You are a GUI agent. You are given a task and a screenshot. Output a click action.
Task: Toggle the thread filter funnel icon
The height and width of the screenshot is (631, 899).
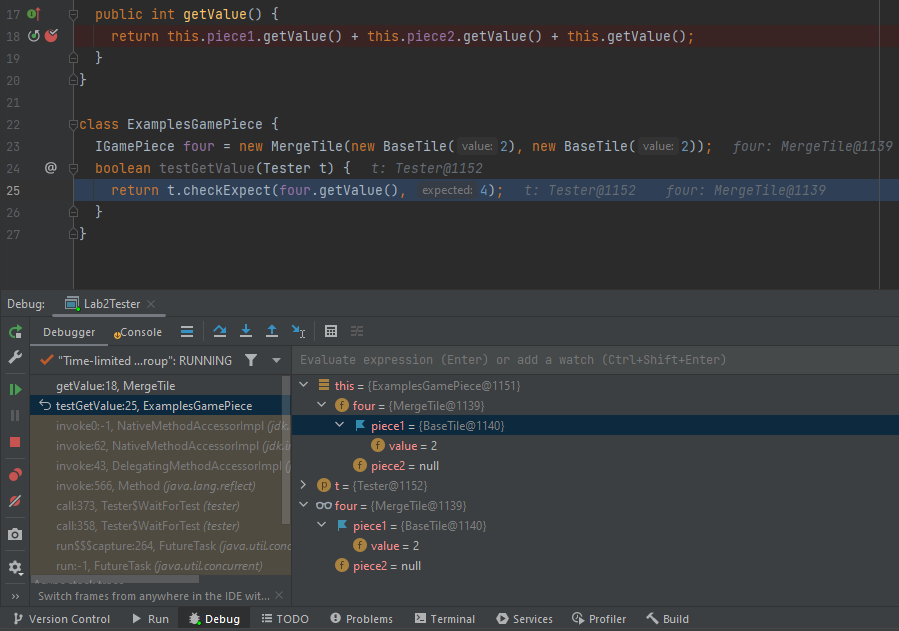click(251, 360)
